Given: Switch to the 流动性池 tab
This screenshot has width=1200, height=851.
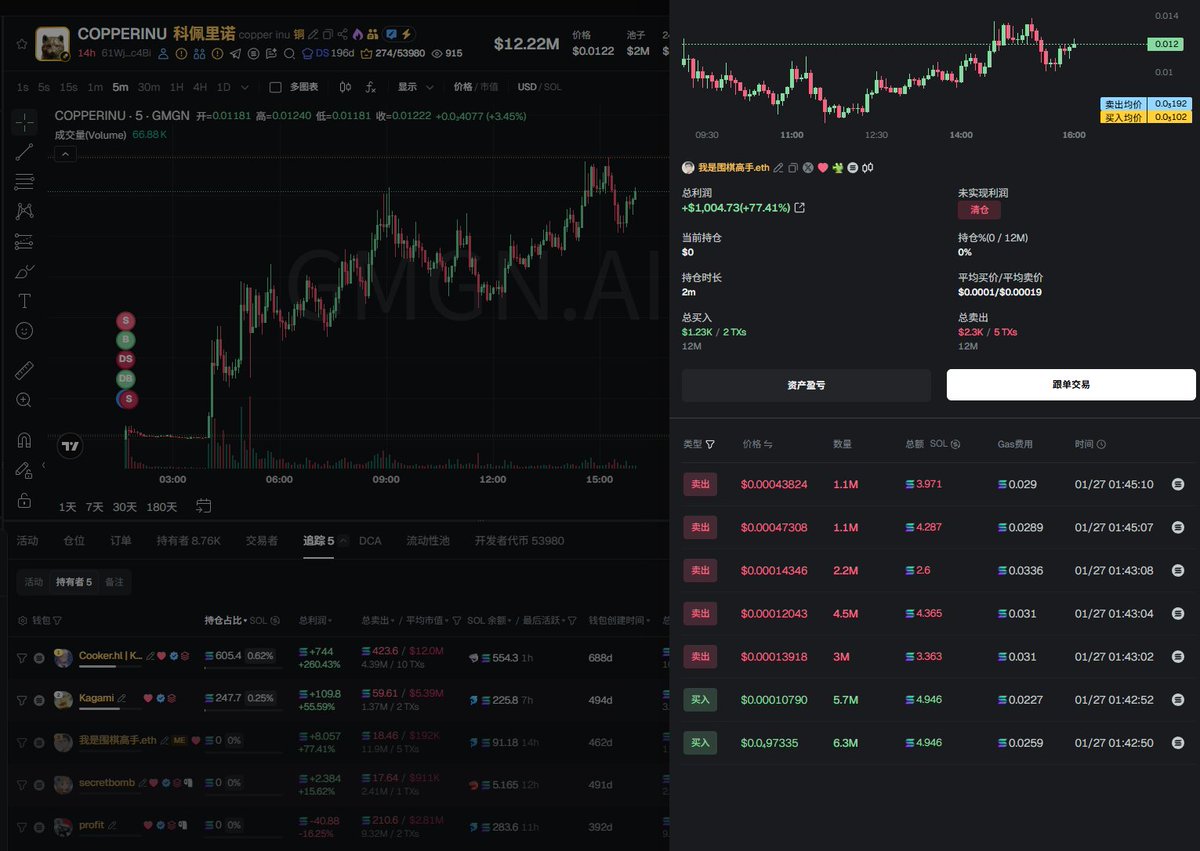Looking at the screenshot, I should (427, 541).
